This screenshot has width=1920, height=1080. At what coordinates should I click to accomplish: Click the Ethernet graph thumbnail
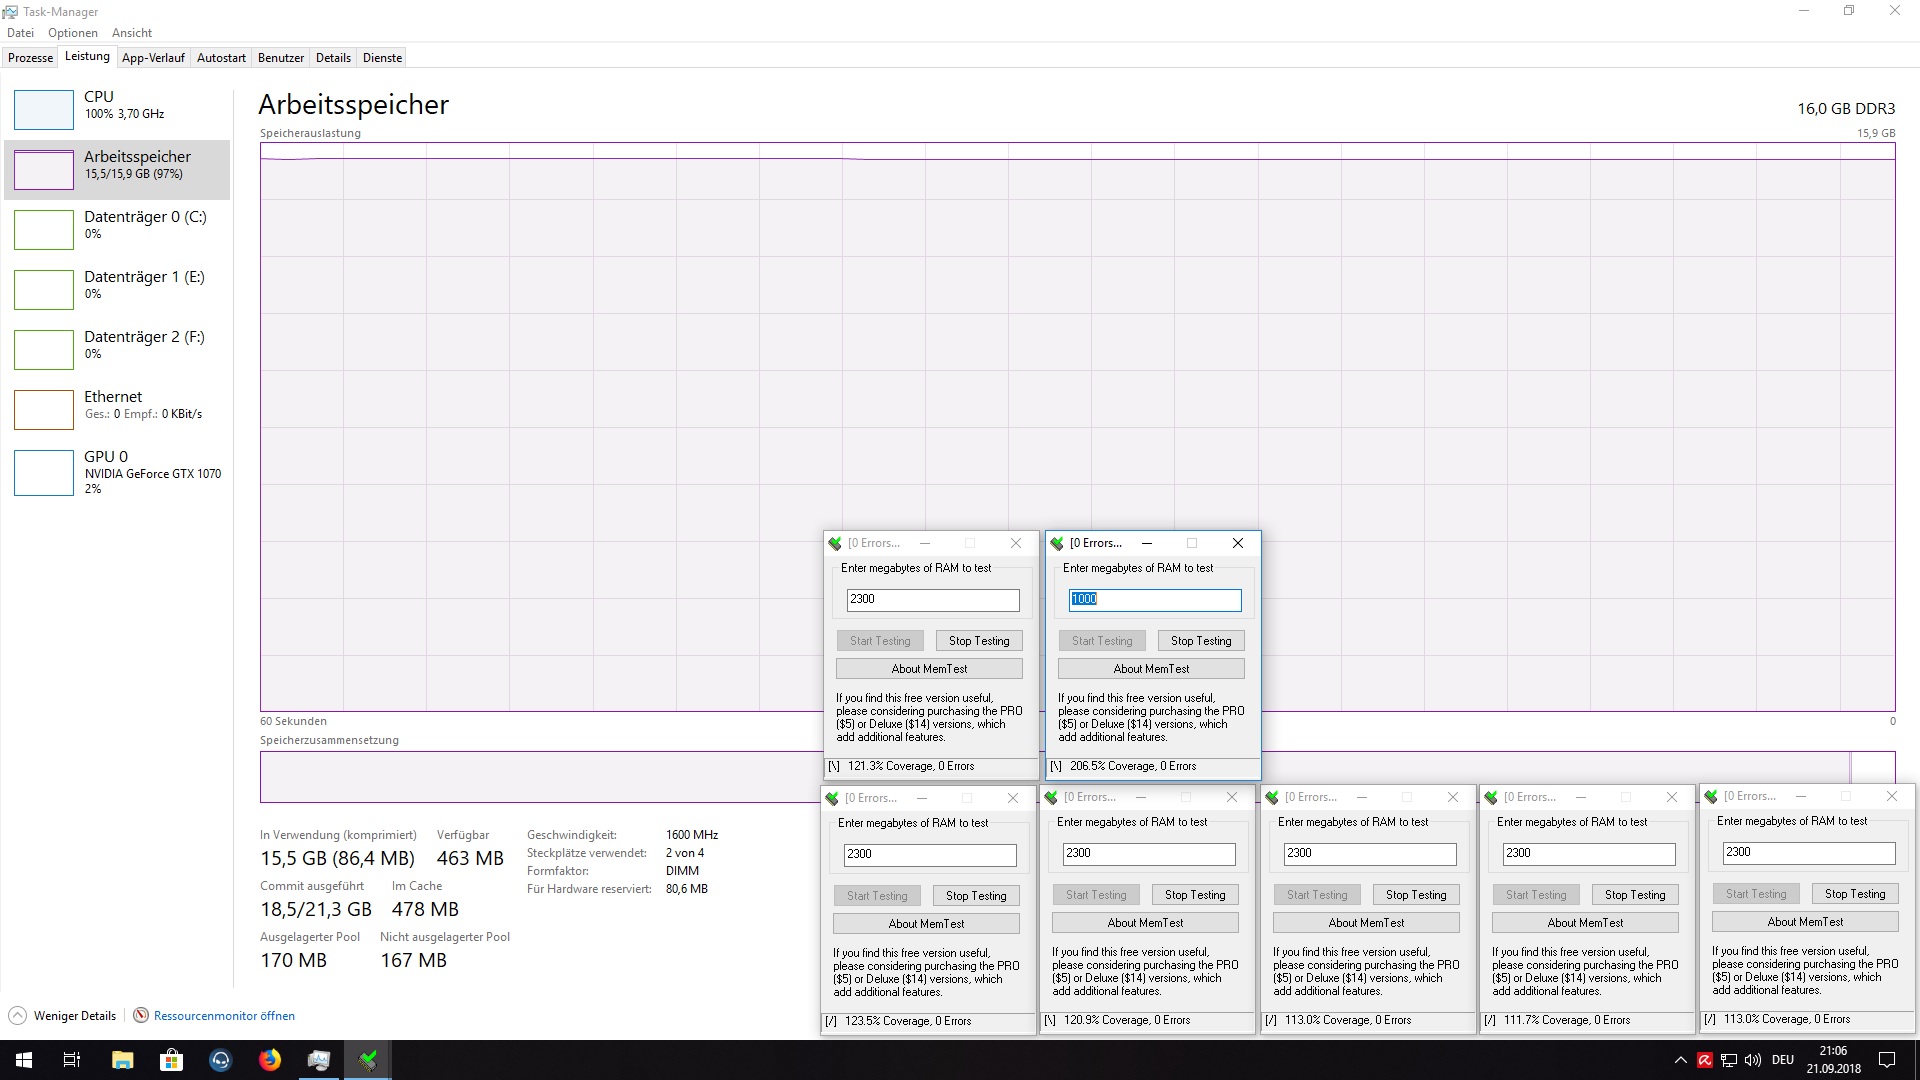click(x=44, y=409)
